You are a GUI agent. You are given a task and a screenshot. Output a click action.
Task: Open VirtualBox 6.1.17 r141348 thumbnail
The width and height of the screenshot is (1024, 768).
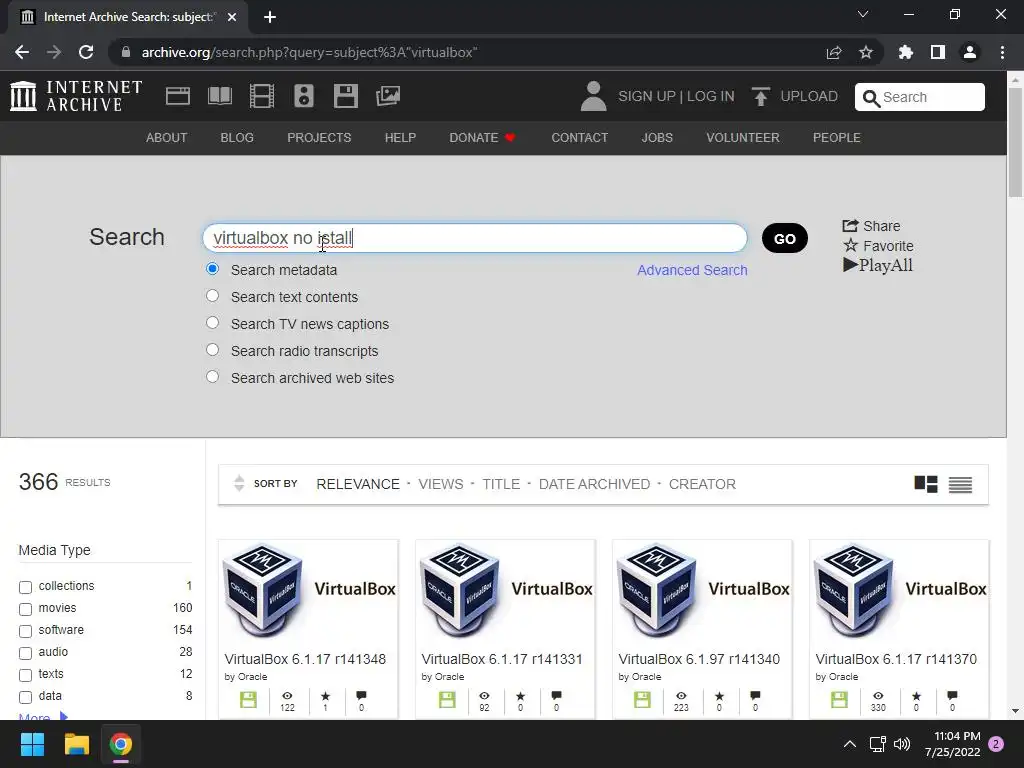click(308, 590)
